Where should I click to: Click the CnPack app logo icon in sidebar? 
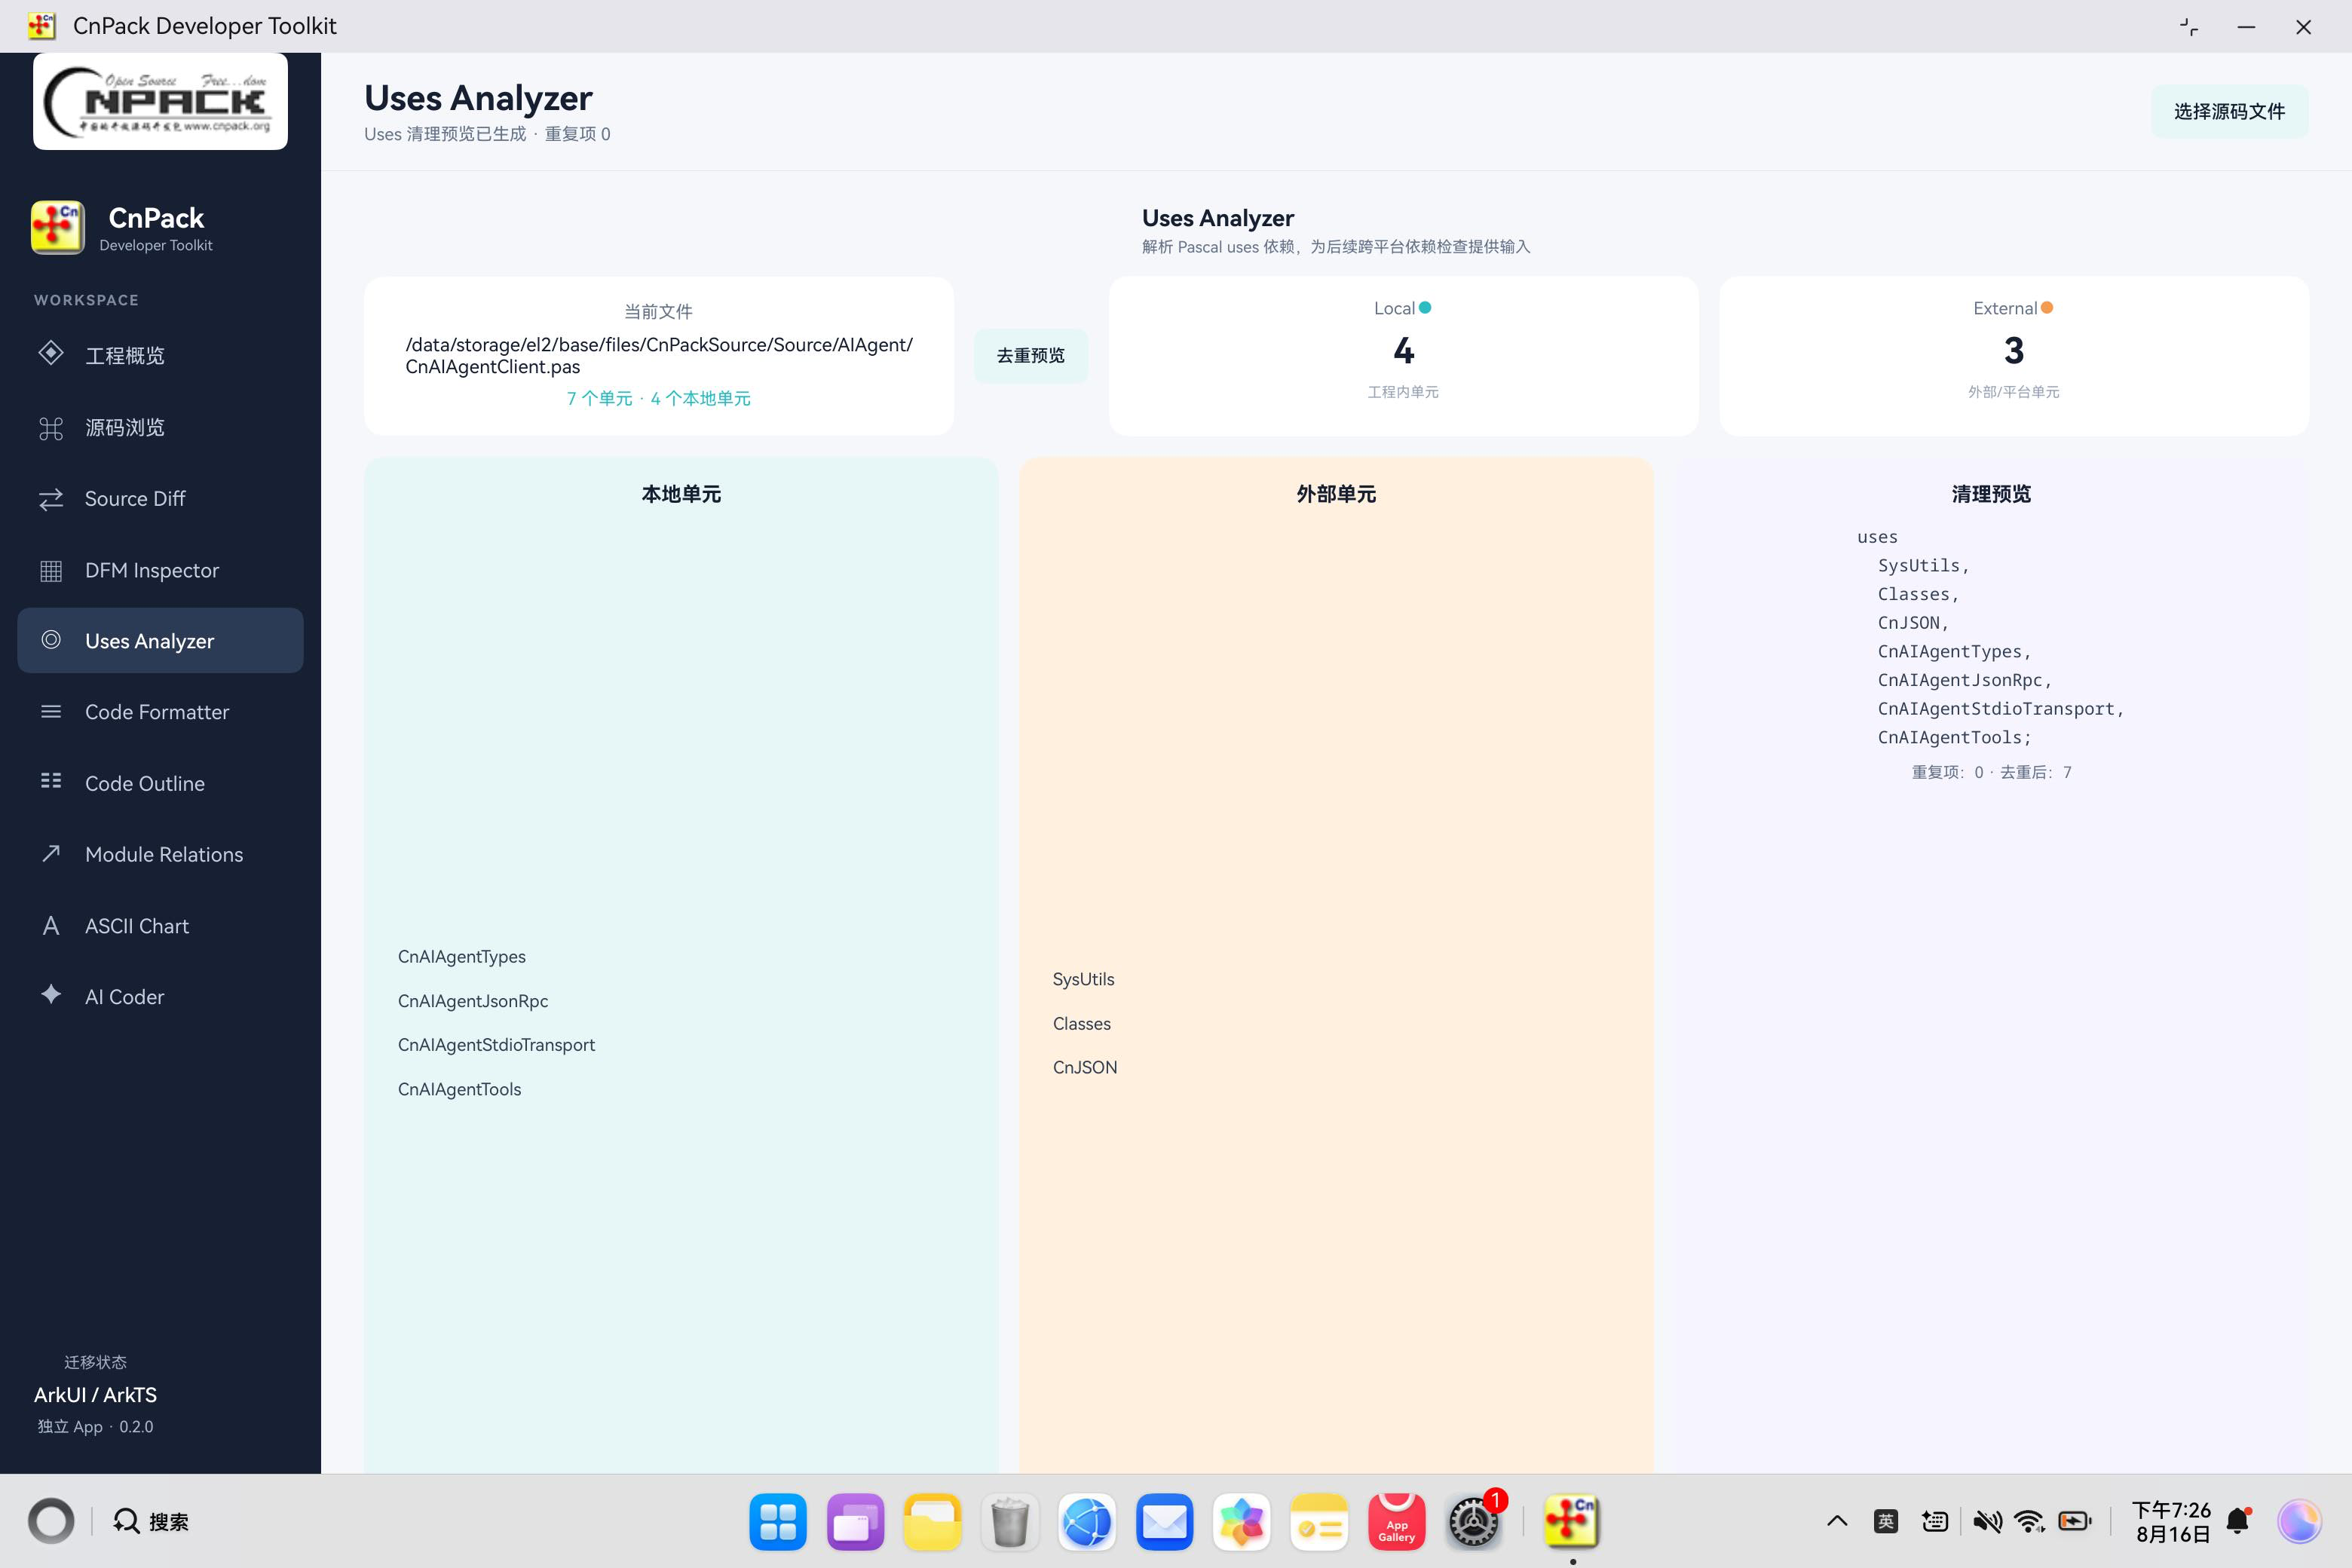(x=58, y=227)
